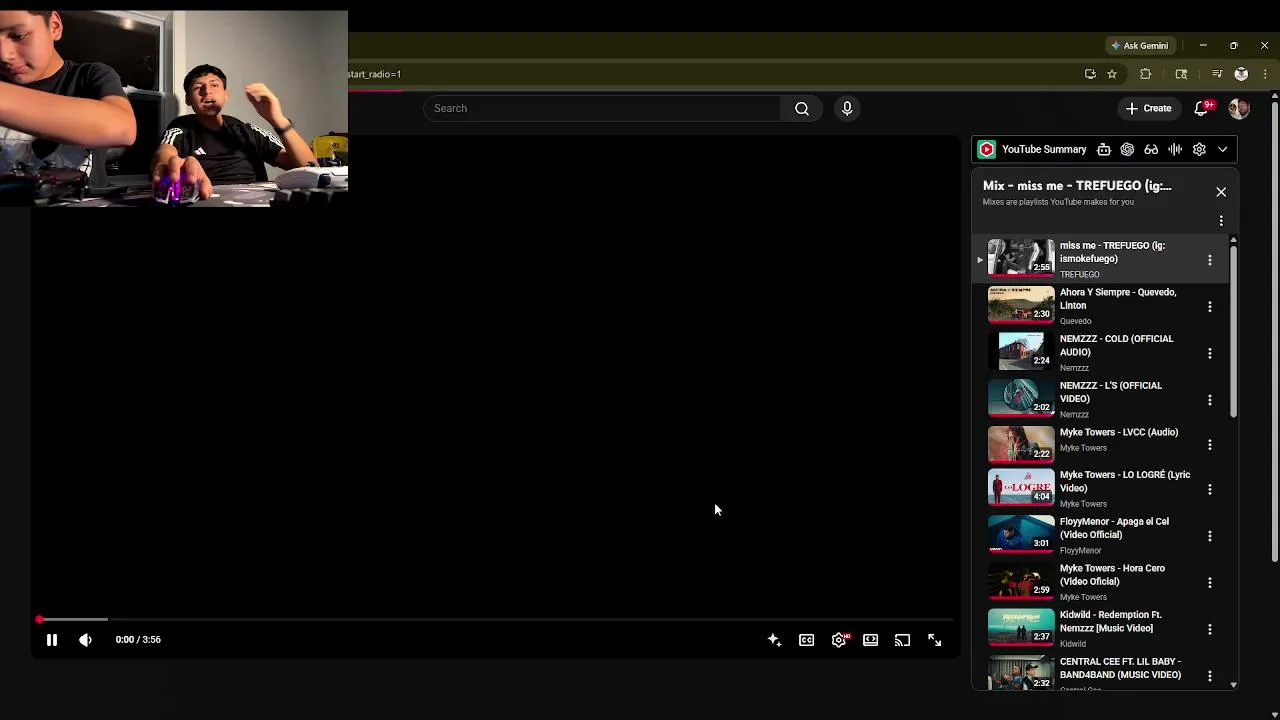Click Ask Gemini in Chrome title bar
Viewport: 1280px width, 720px height.
point(1139,45)
